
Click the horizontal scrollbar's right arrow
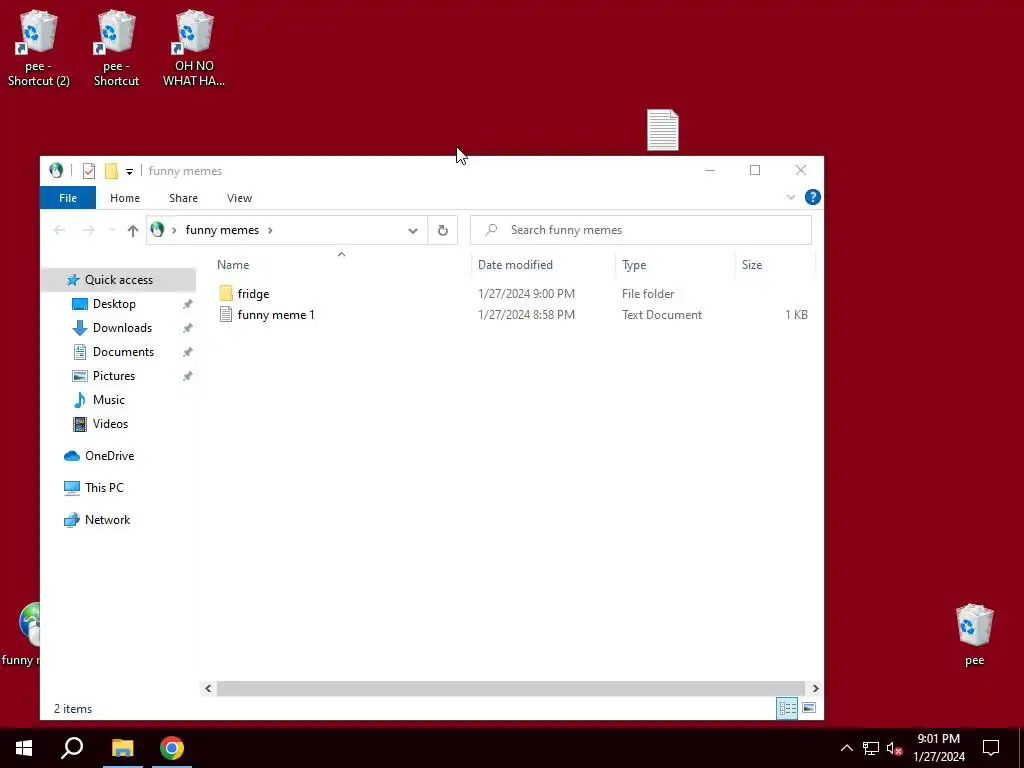tap(815, 688)
